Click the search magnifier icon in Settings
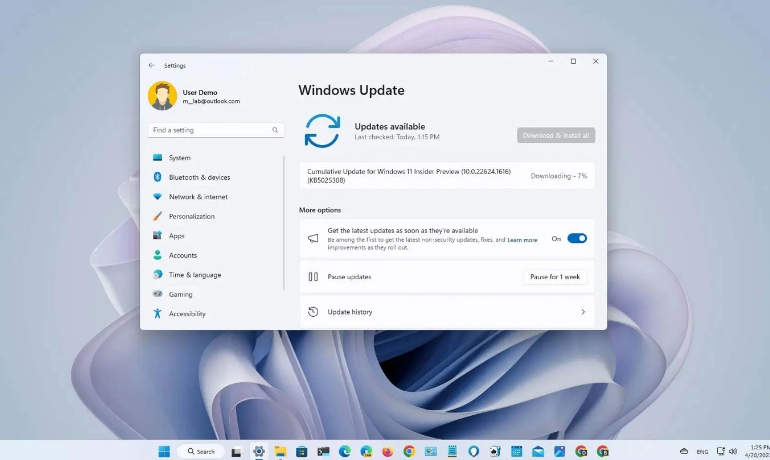This screenshot has width=770, height=460. 275,130
